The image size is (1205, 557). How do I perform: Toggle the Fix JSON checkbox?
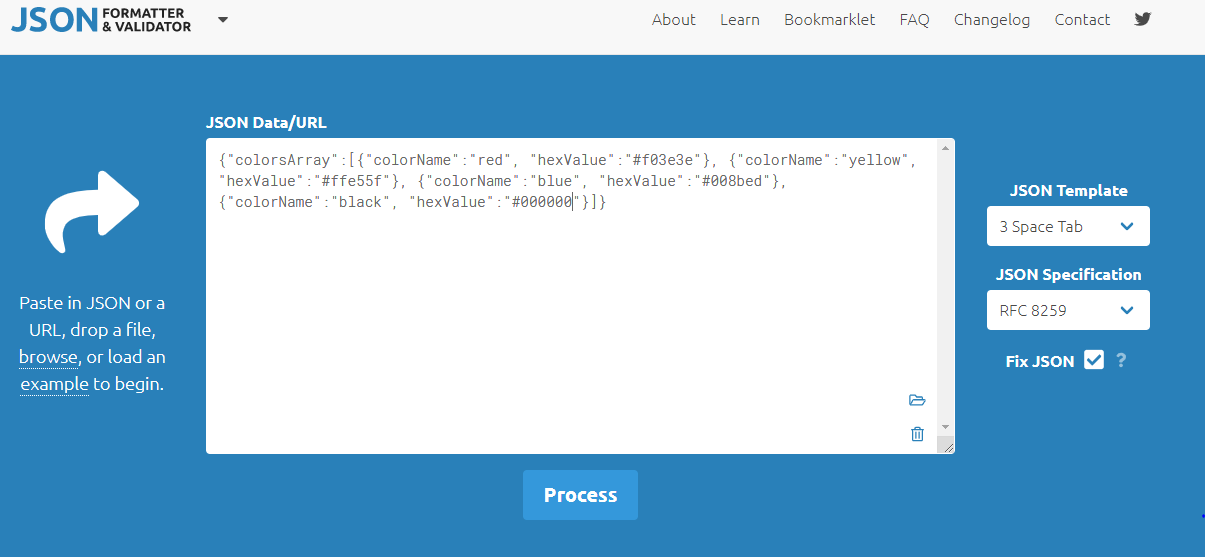[x=1094, y=360]
